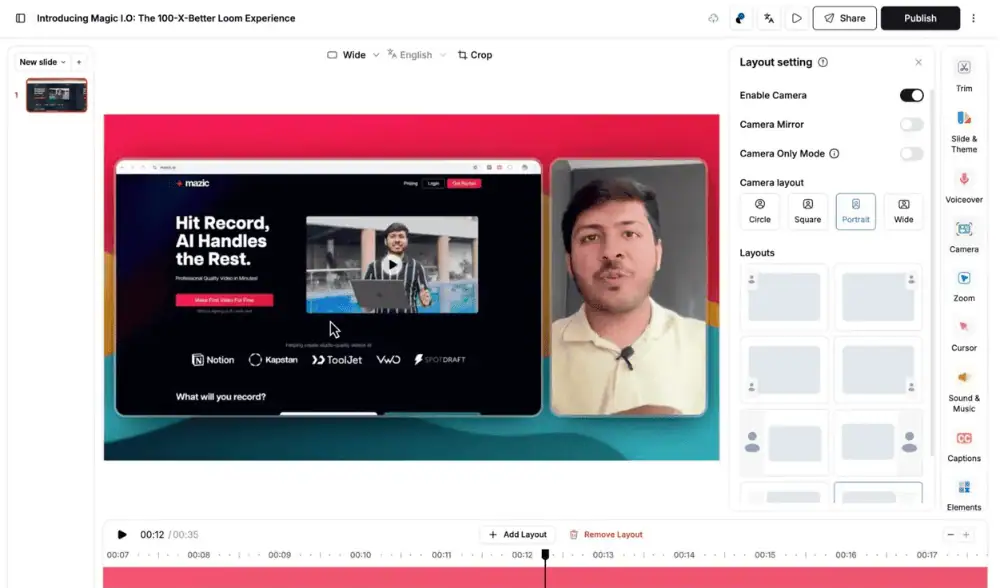Expand the New slide dropdown
This screenshot has width=1000, height=588.
pyautogui.click(x=43, y=62)
